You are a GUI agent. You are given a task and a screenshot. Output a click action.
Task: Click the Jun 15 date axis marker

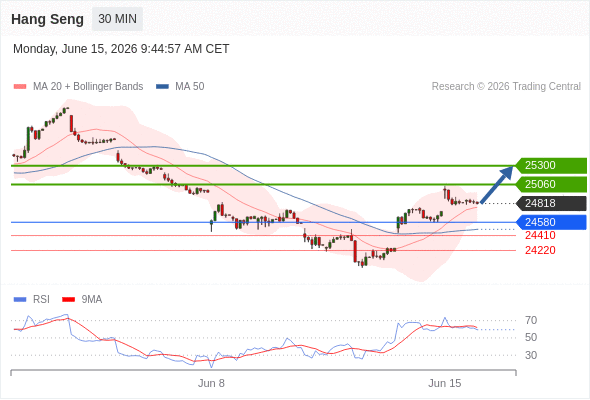pyautogui.click(x=444, y=383)
